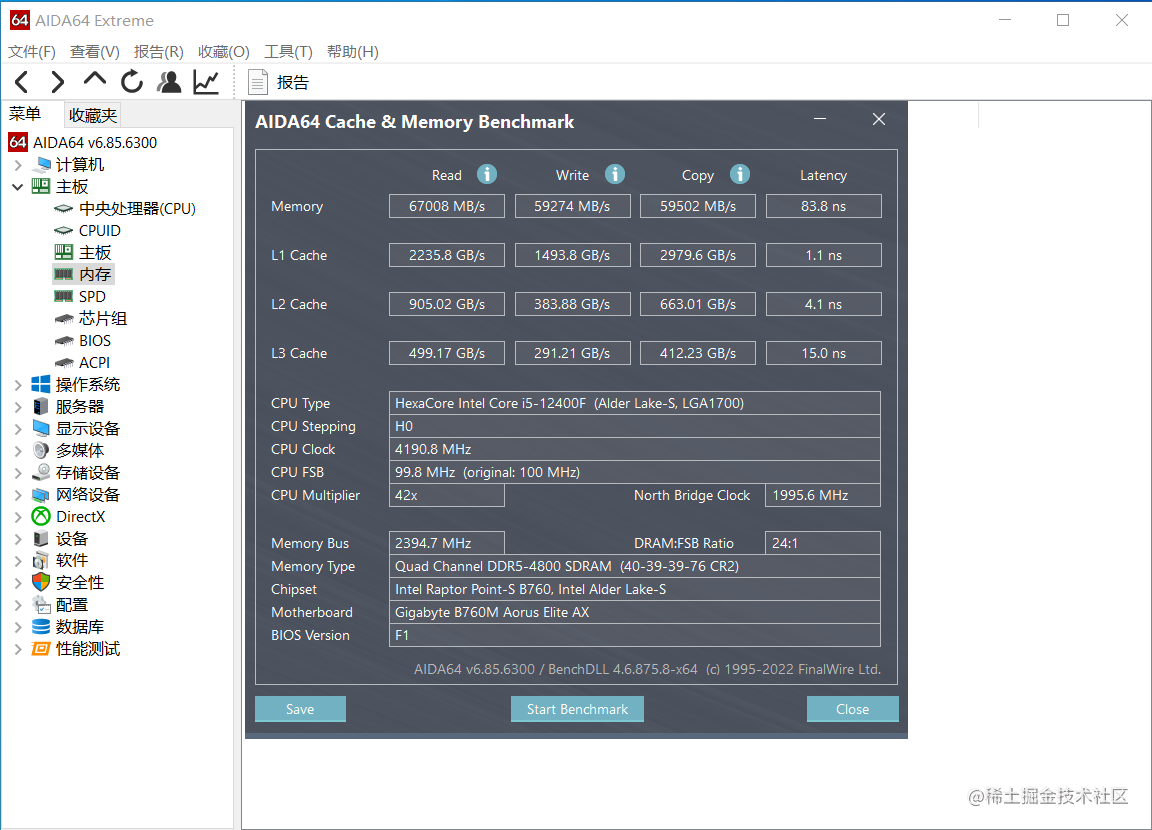Select 安全性 security tree item
1152x830 pixels.
79,583
